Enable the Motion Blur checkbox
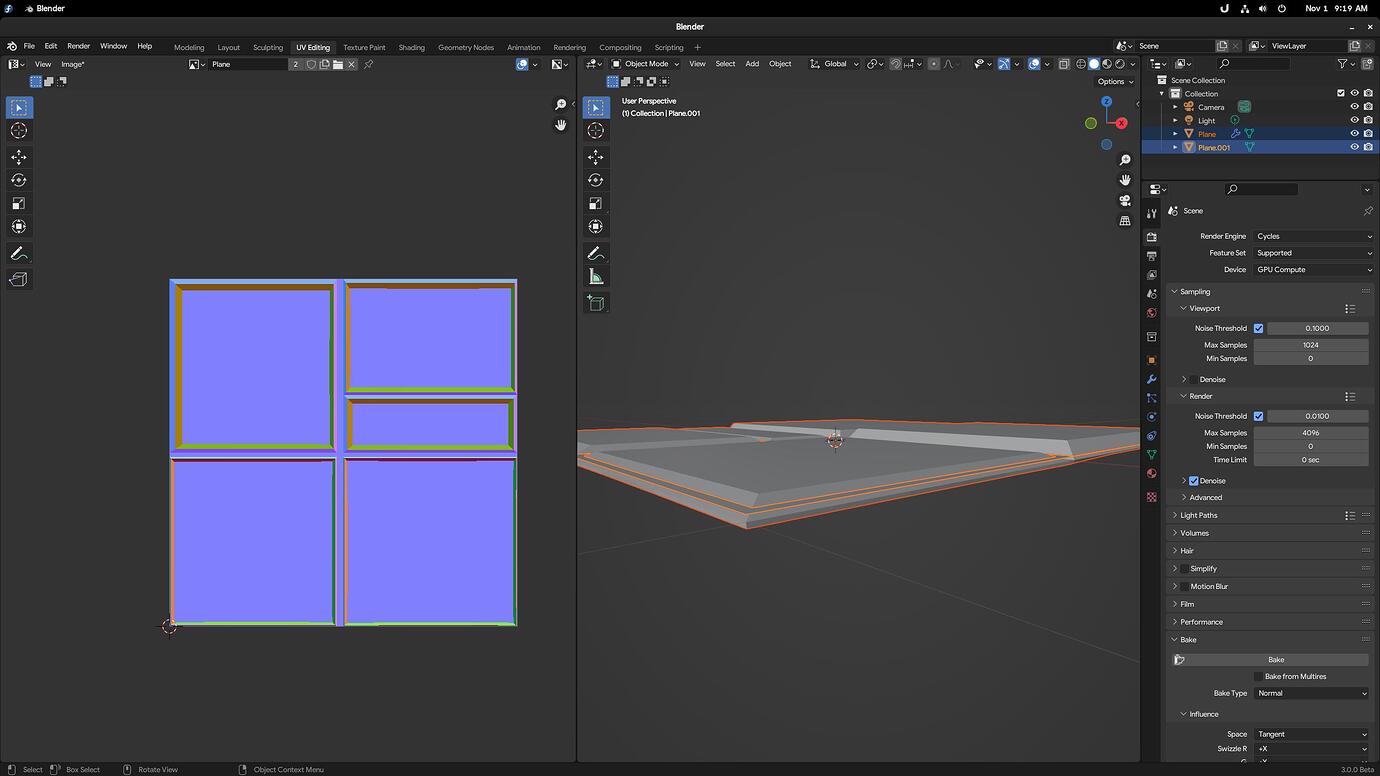1380x776 pixels. pyautogui.click(x=1184, y=587)
